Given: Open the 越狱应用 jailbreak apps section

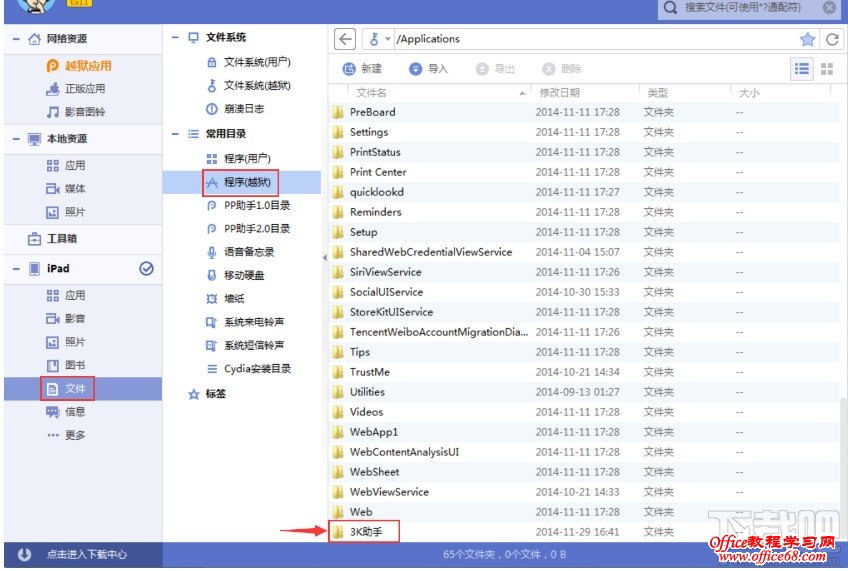Looking at the screenshot, I should pyautogui.click(x=79, y=66).
